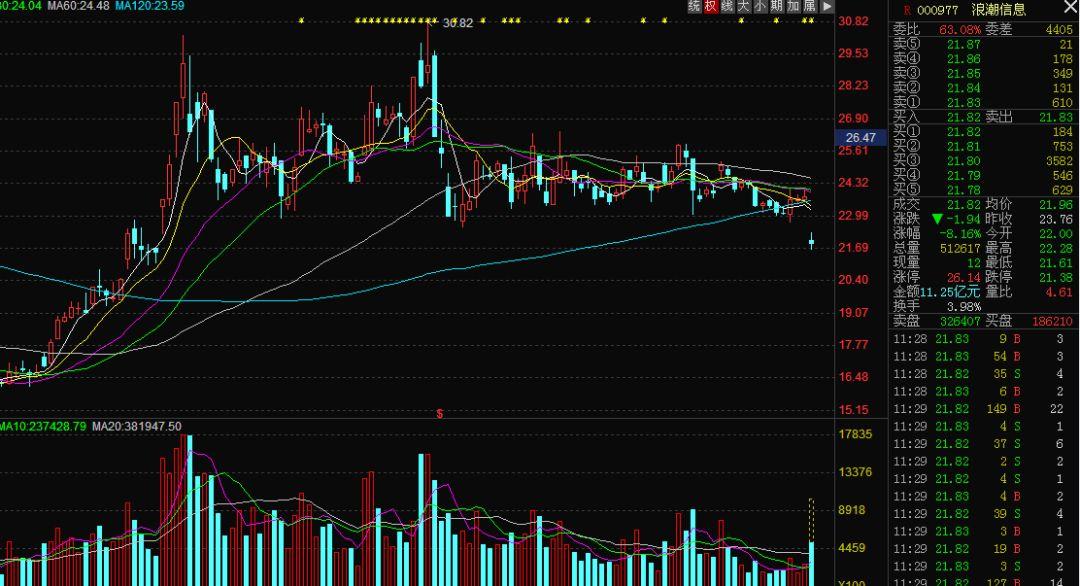1080x586 pixels.
Task: Click the 换手 3.98% value
Action: 964,306
